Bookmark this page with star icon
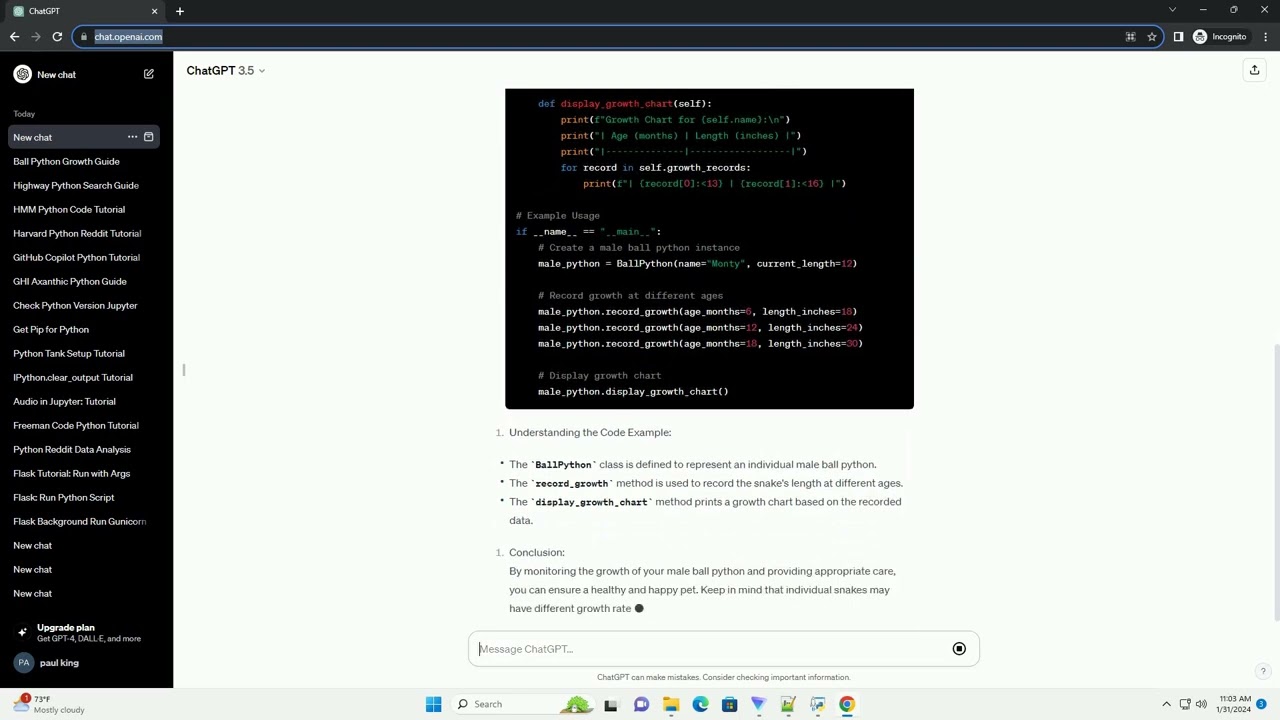Image resolution: width=1280 pixels, height=720 pixels. point(1152,37)
